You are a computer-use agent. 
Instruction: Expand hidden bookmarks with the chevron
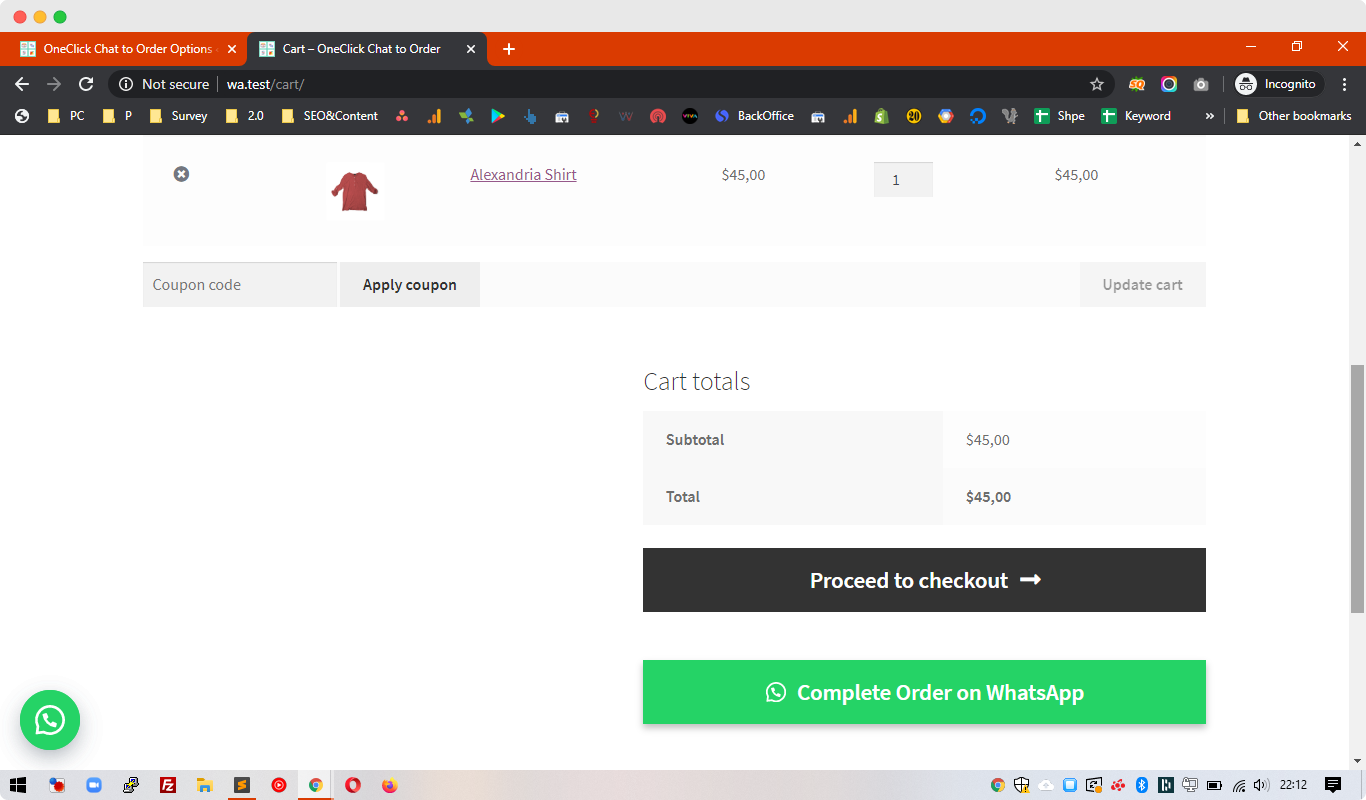click(1210, 116)
